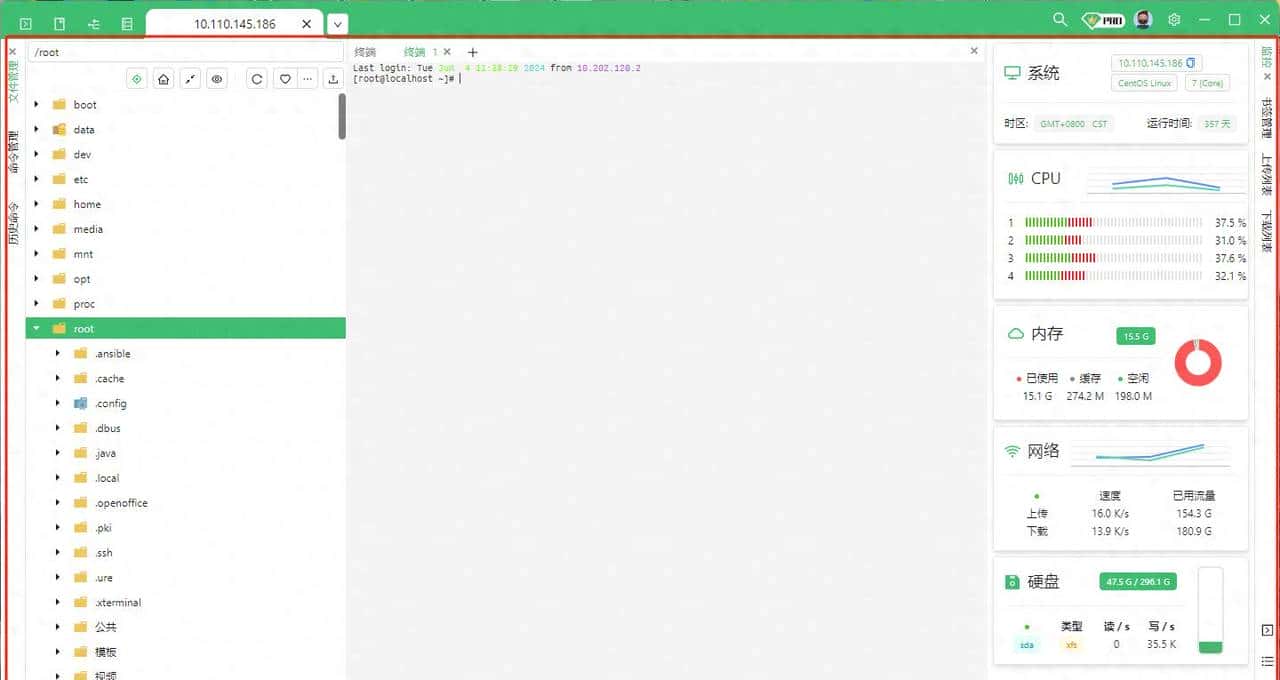Open the search magnifier in title bar
Viewport: 1280px width, 680px height.
coord(1060,20)
